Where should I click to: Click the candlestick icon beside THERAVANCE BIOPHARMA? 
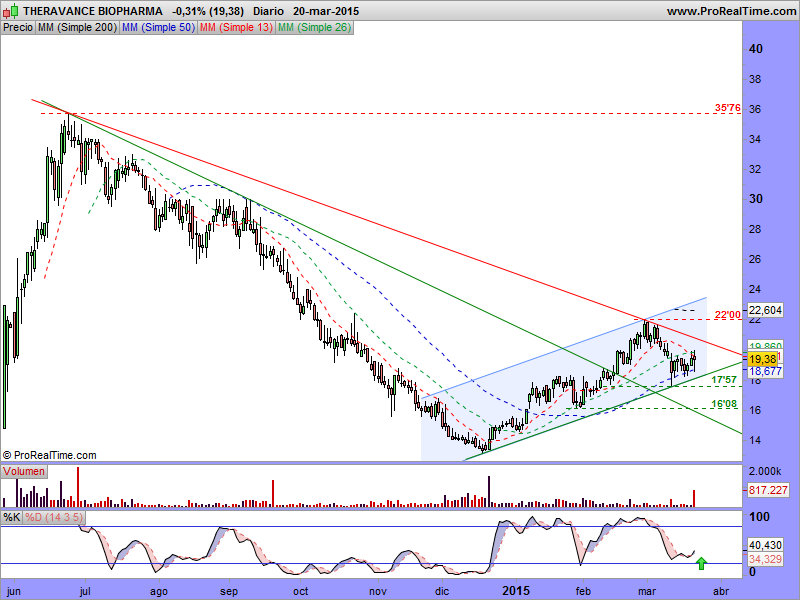11,11
